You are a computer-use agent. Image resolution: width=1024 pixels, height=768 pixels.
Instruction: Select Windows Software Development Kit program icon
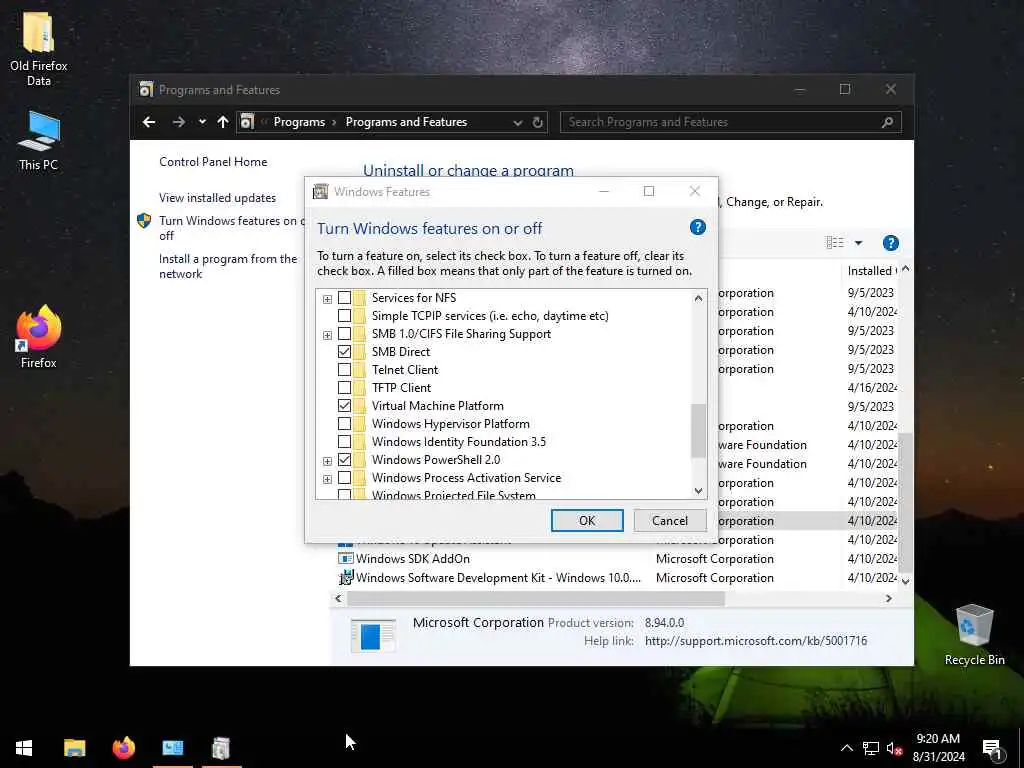point(345,577)
